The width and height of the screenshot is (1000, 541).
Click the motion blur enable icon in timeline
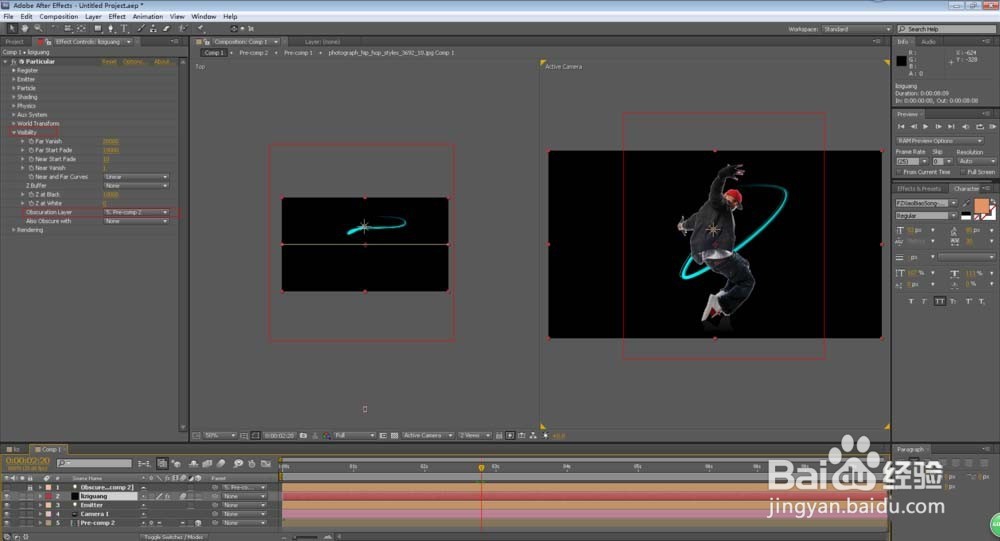point(221,464)
